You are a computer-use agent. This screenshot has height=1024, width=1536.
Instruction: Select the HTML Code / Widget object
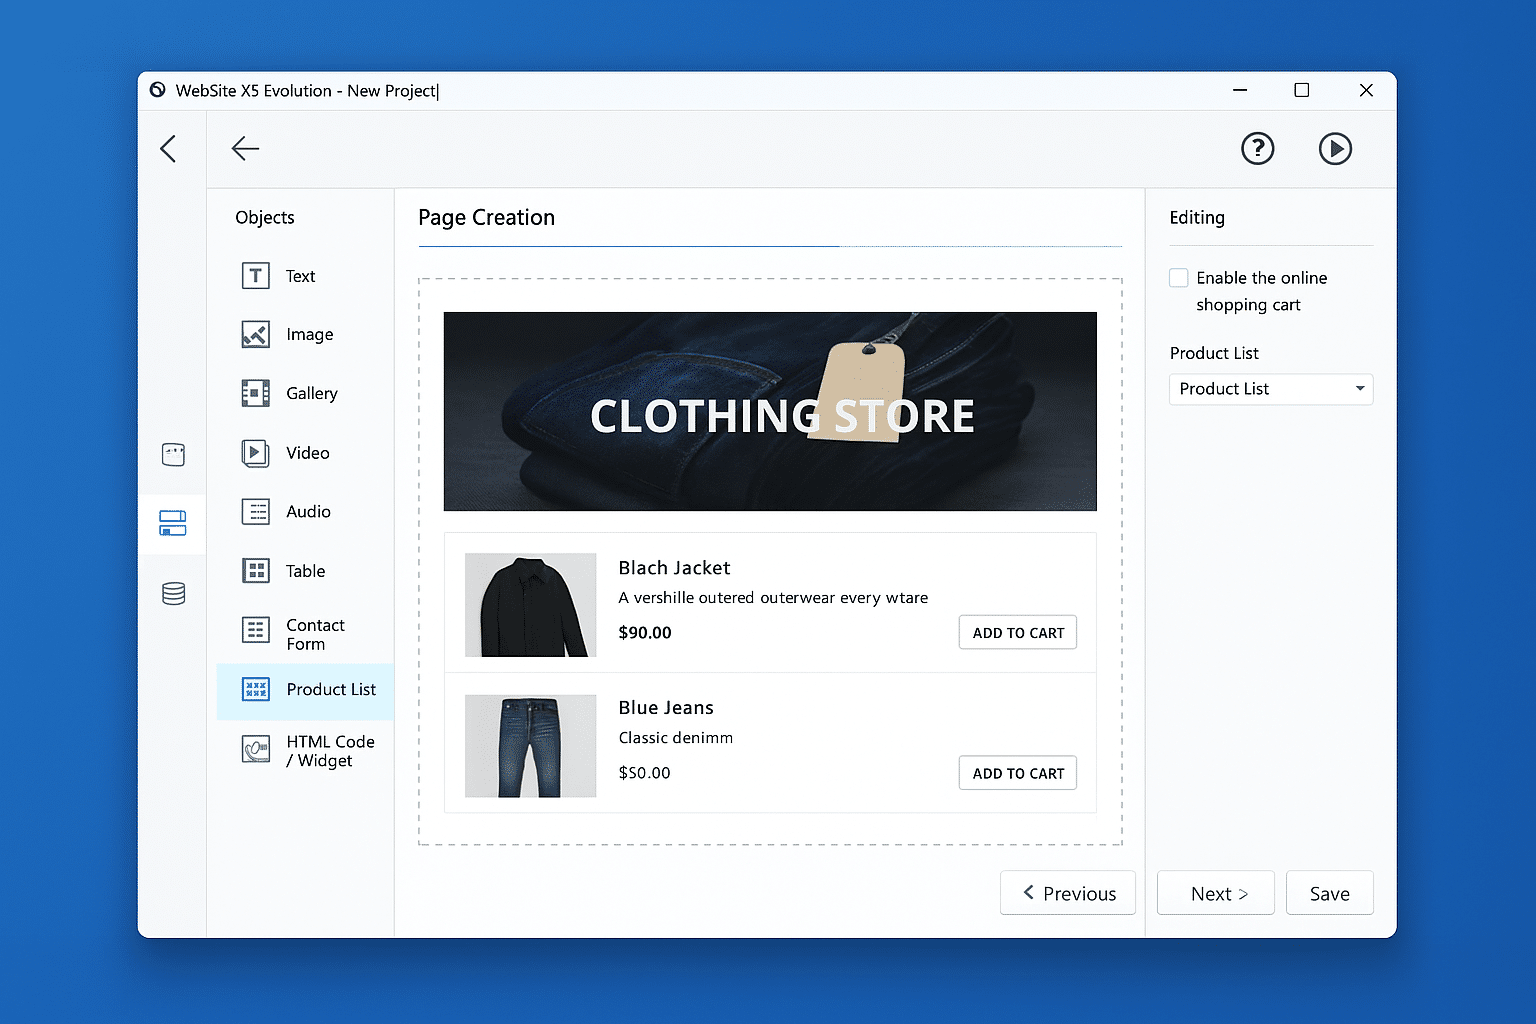(329, 751)
